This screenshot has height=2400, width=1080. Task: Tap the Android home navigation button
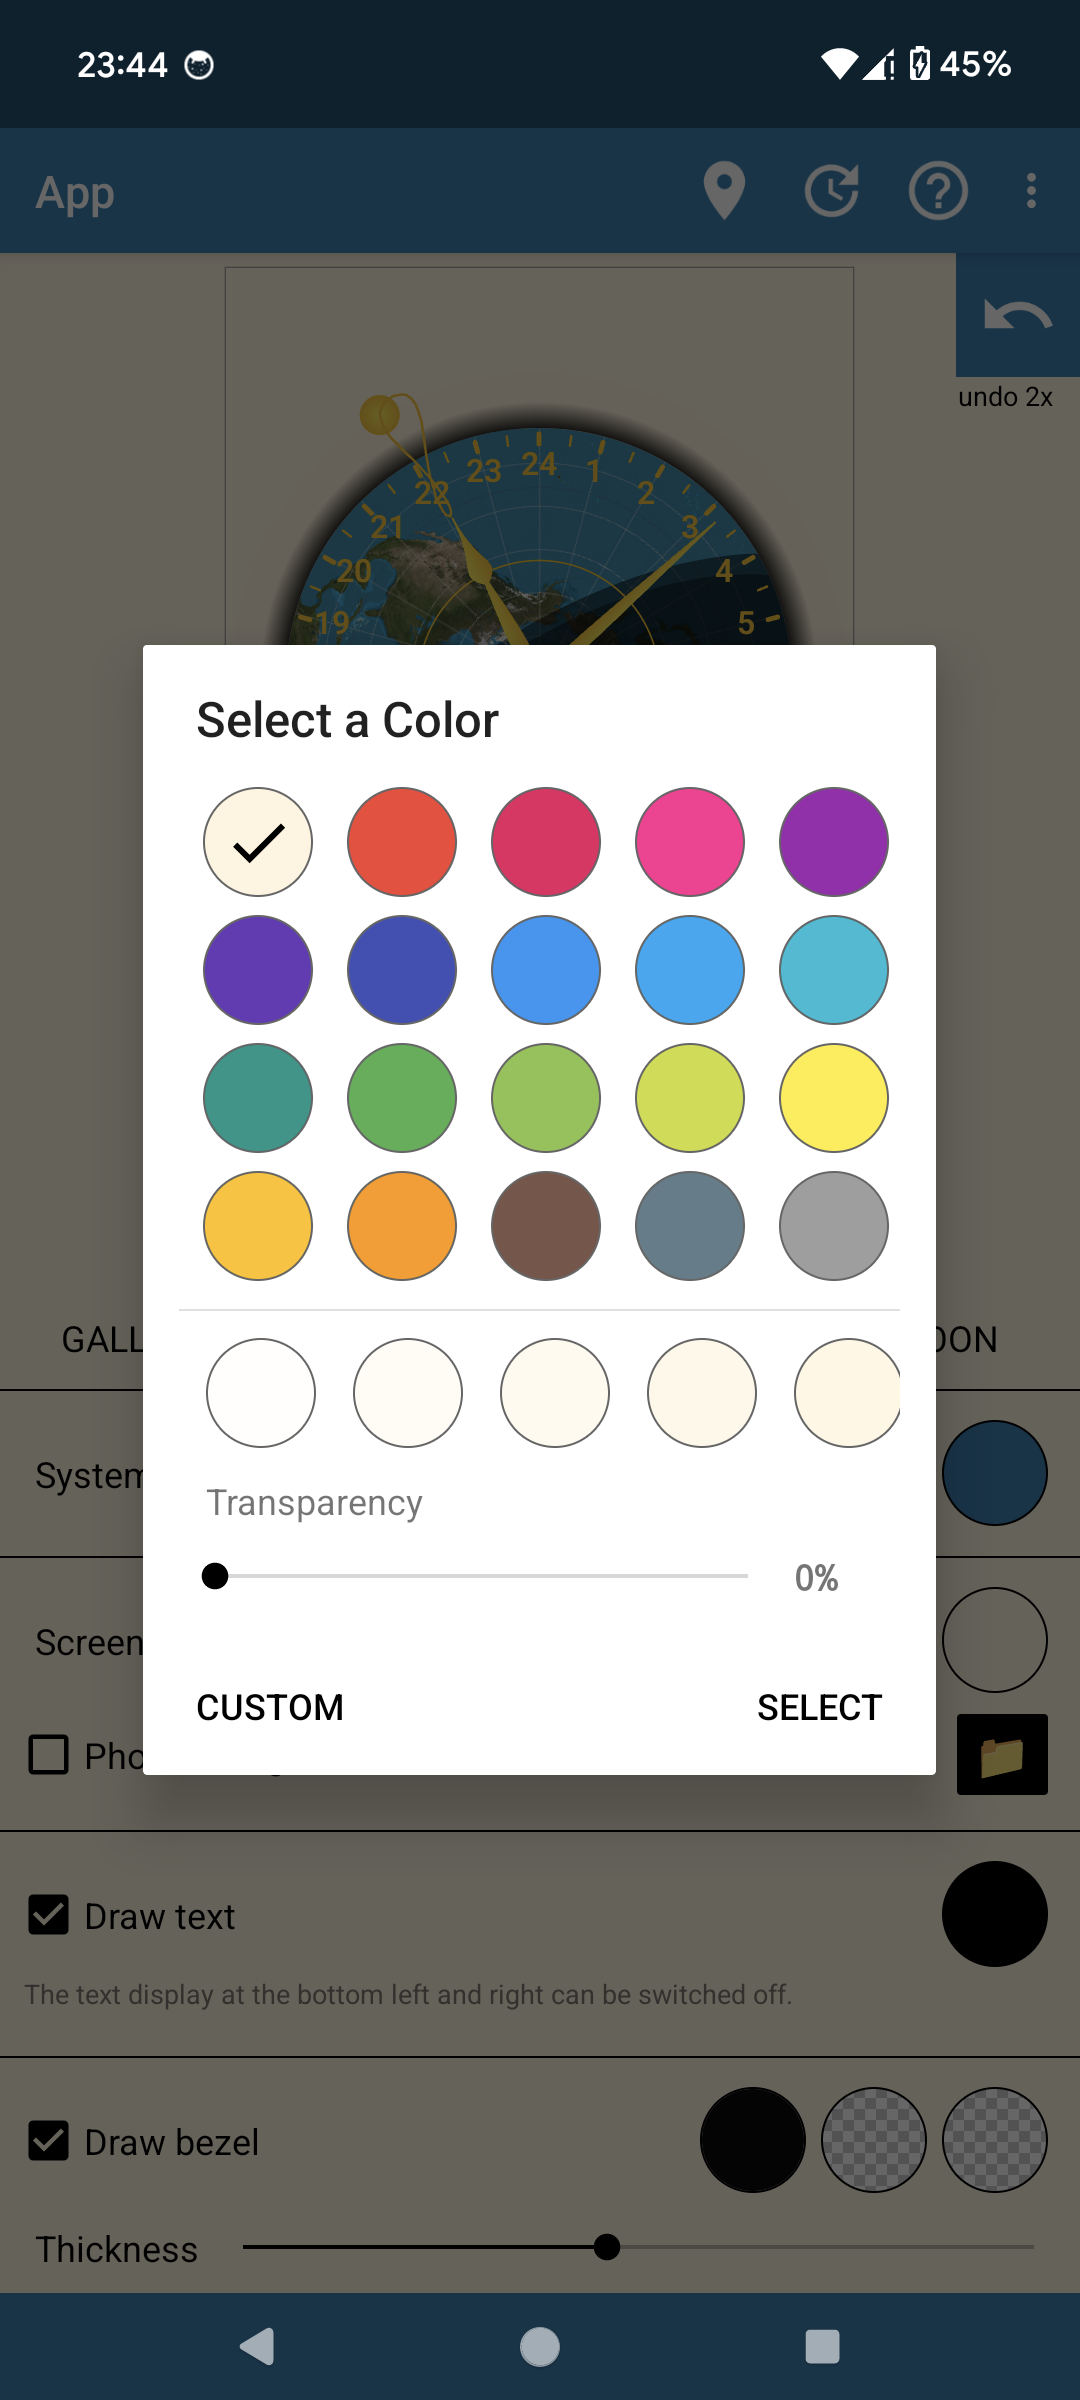[x=540, y=2346]
